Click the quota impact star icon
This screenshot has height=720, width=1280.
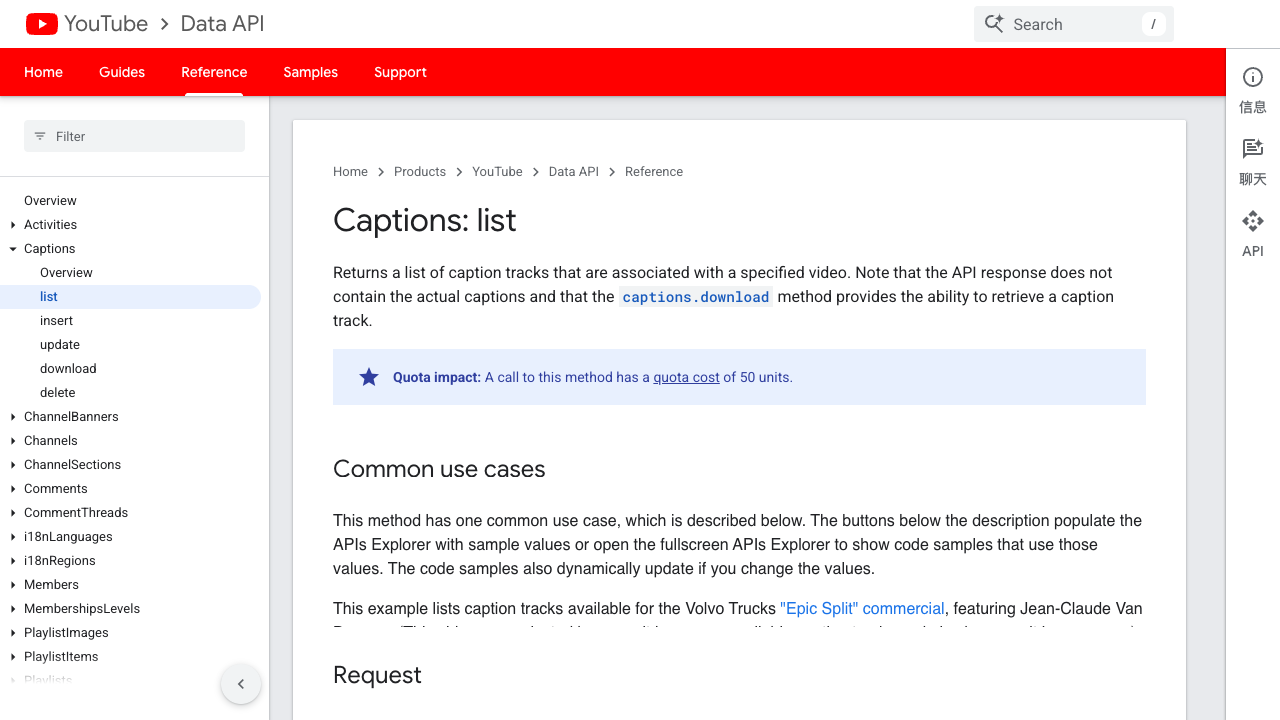369,377
